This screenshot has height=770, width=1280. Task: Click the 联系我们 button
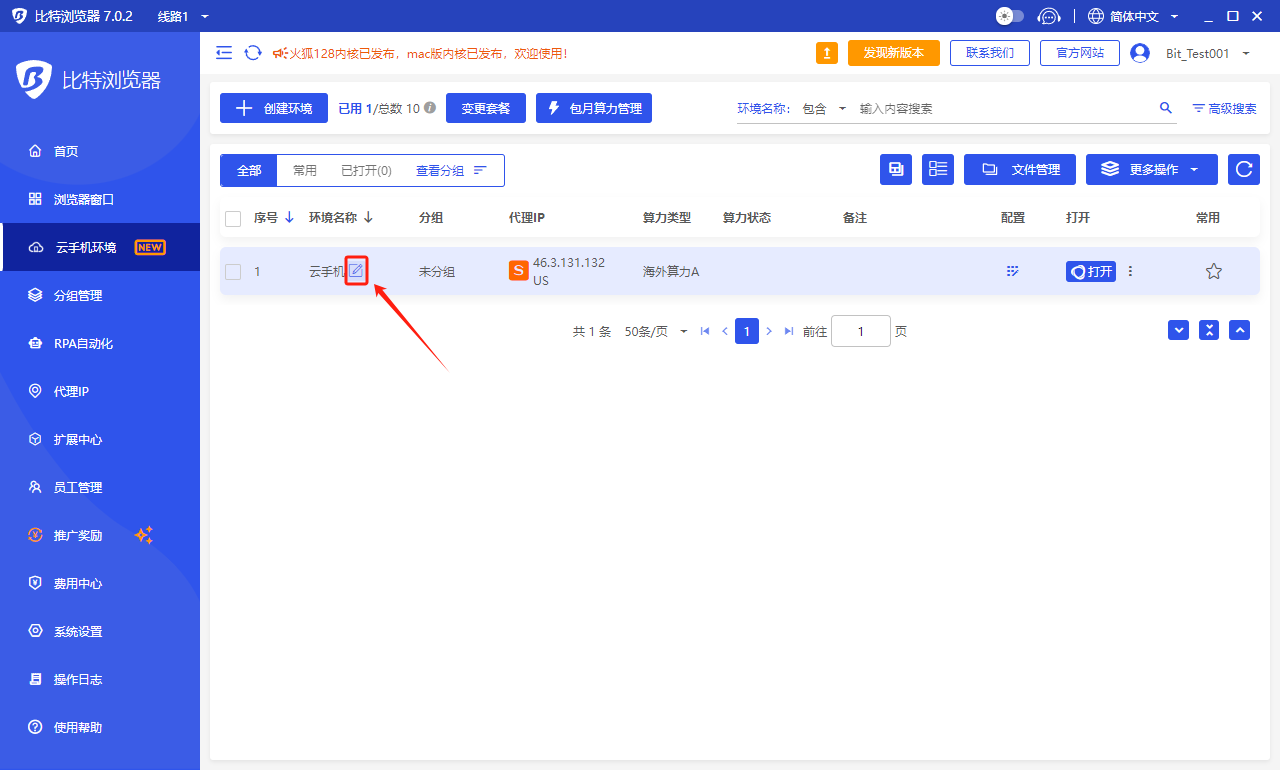point(990,53)
